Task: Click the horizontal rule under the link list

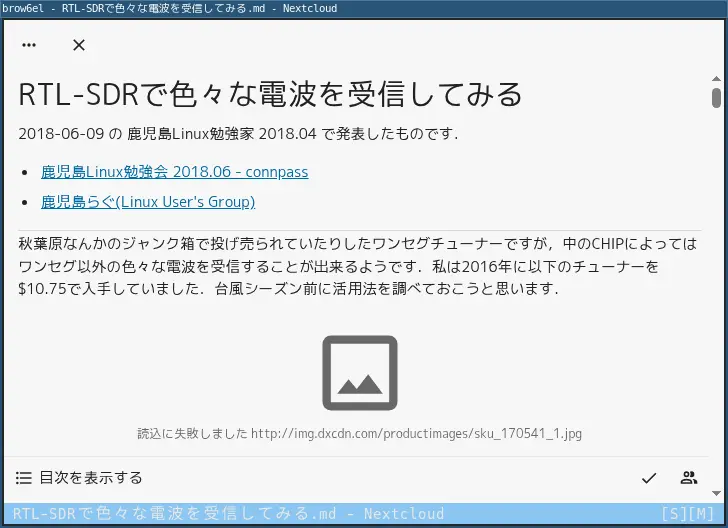Action: (360, 230)
